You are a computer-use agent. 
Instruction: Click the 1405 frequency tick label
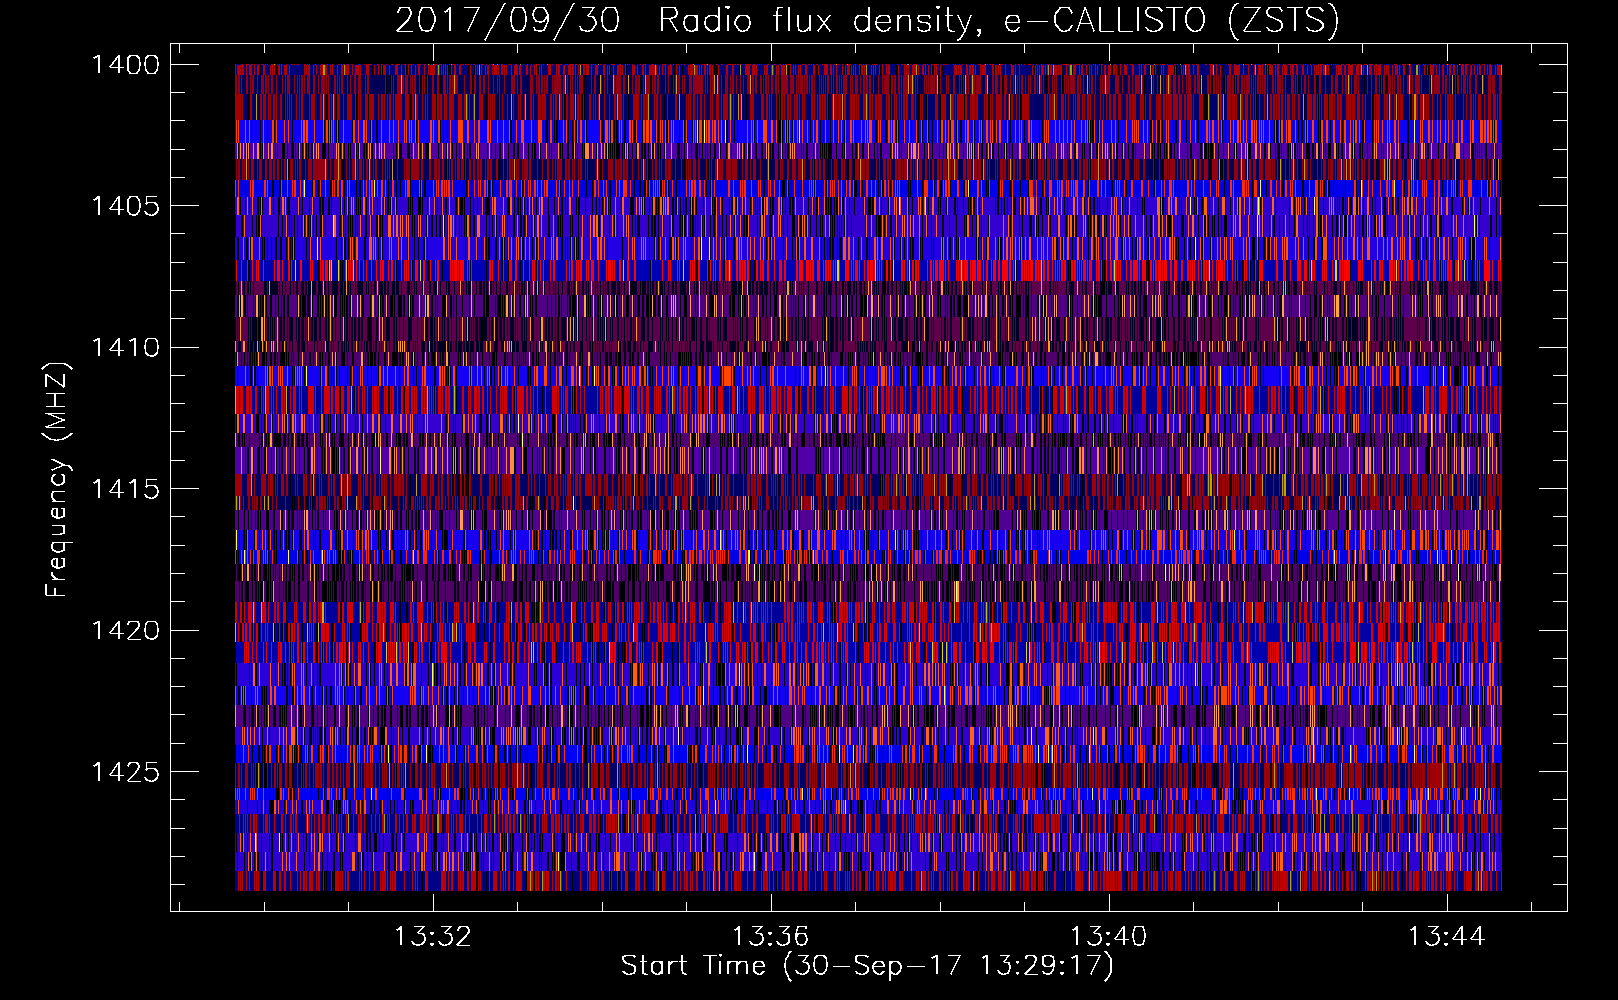126,206
